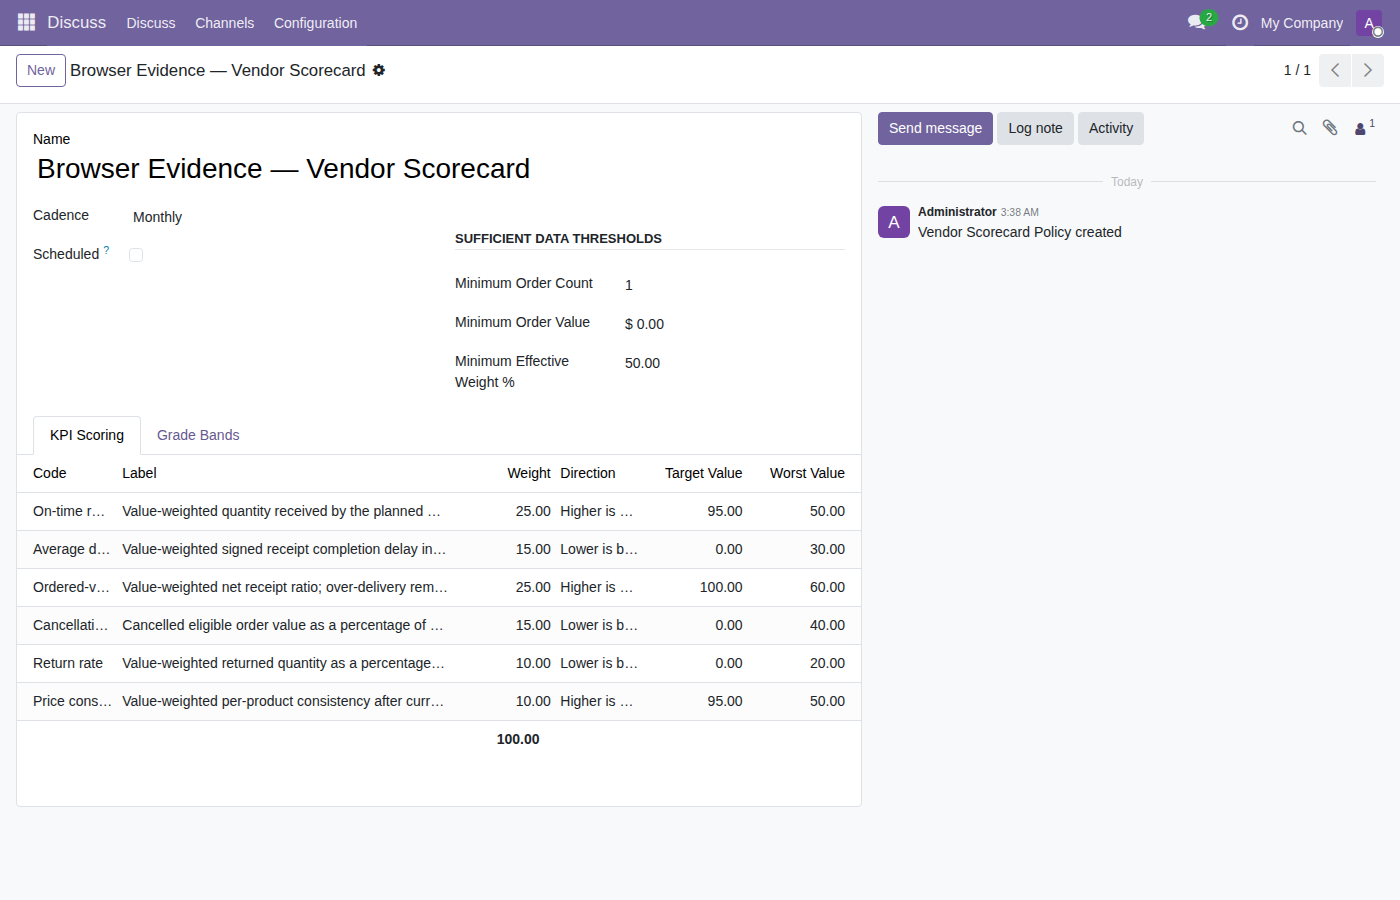
Task: Click breadcrumb Browser Evidence — Vendor Scorecard
Action: [218, 70]
